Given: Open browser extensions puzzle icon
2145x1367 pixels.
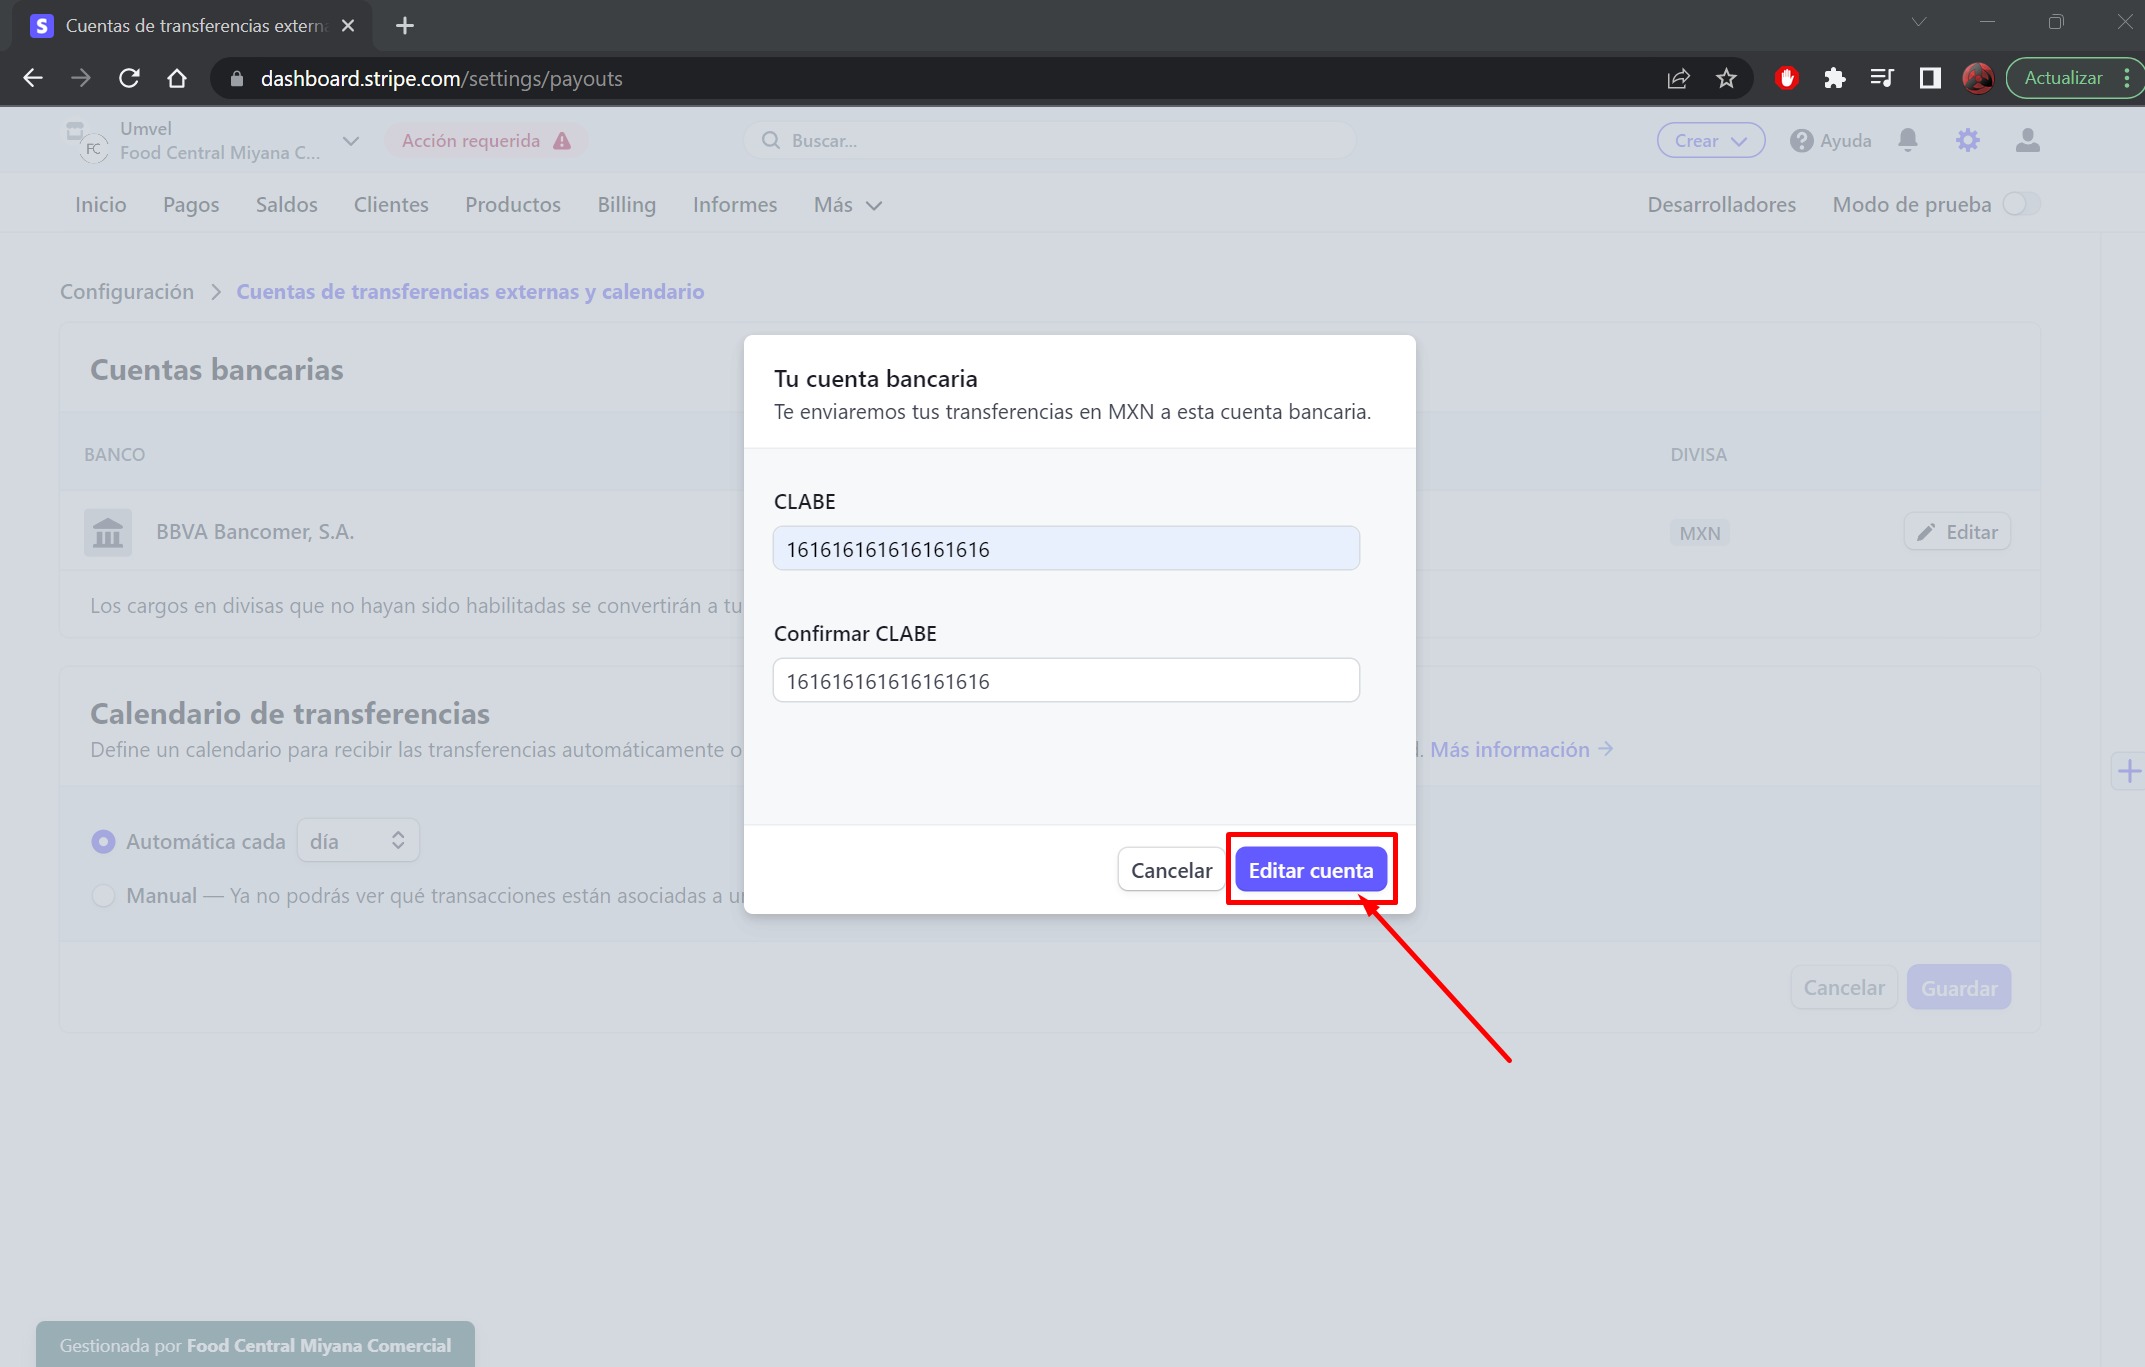Looking at the screenshot, I should click(1834, 78).
